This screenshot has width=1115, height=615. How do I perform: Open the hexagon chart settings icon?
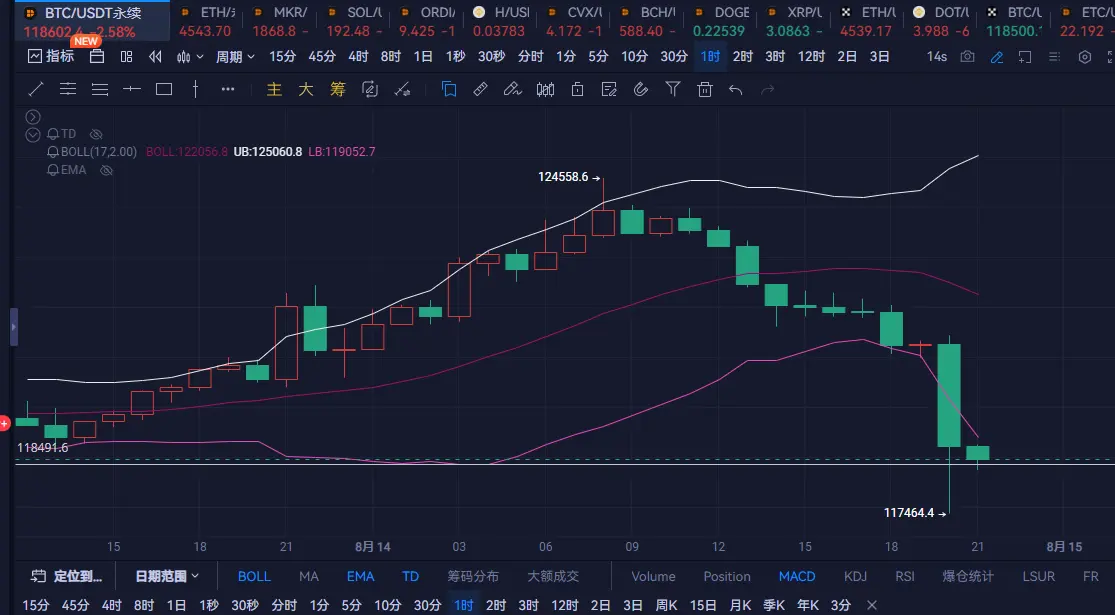click(1084, 57)
